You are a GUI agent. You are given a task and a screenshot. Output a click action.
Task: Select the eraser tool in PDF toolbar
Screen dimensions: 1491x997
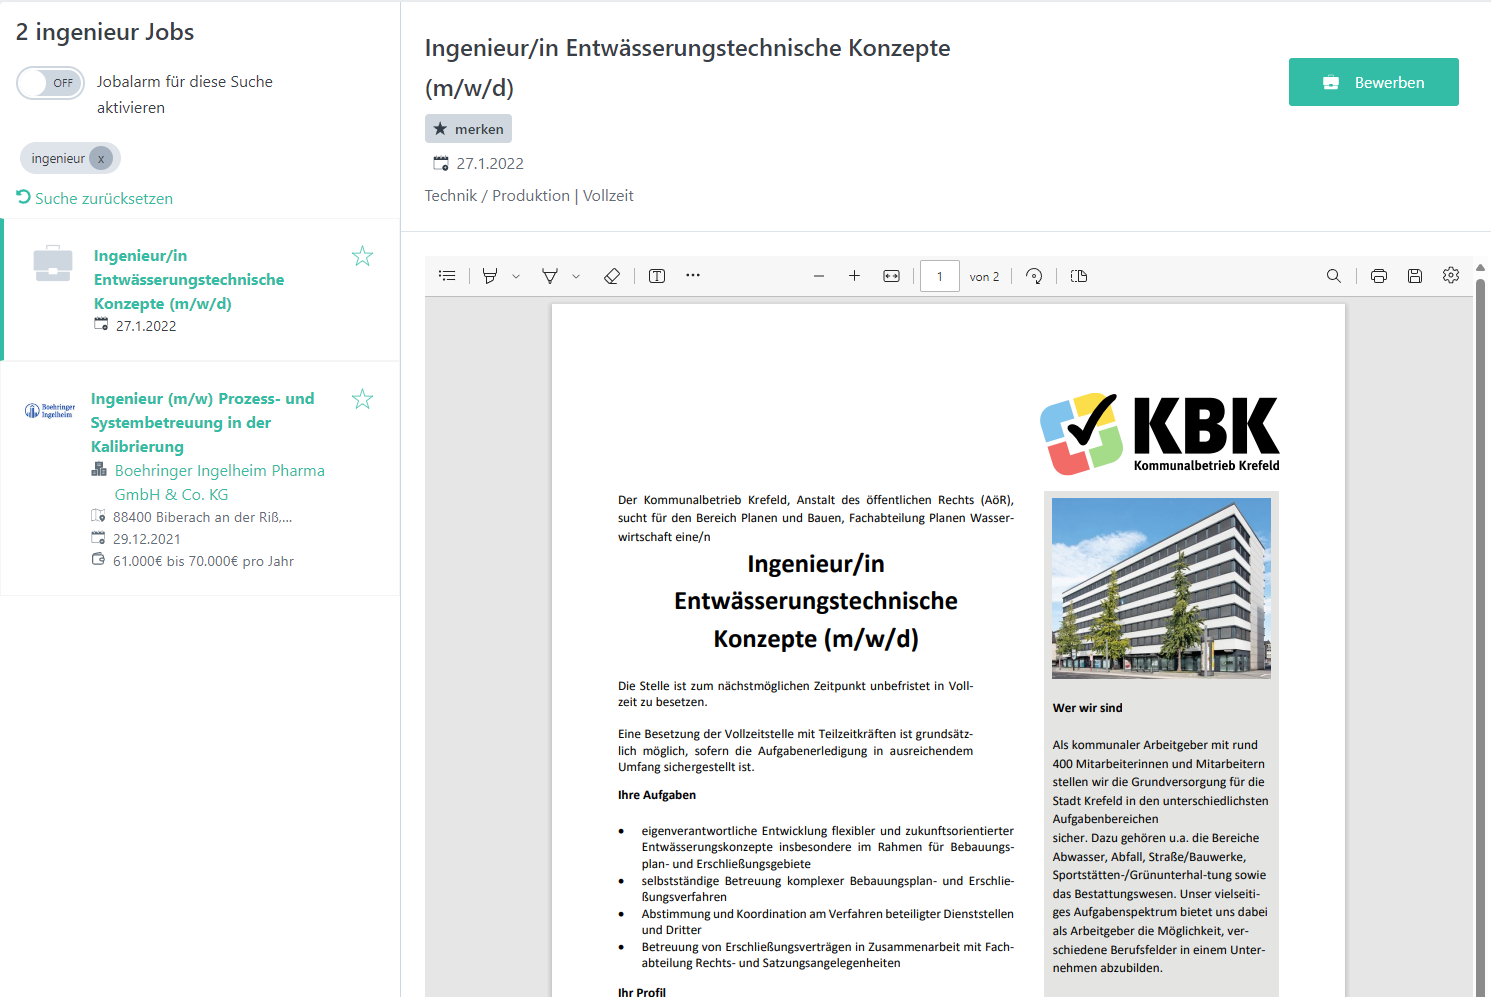[x=612, y=276]
